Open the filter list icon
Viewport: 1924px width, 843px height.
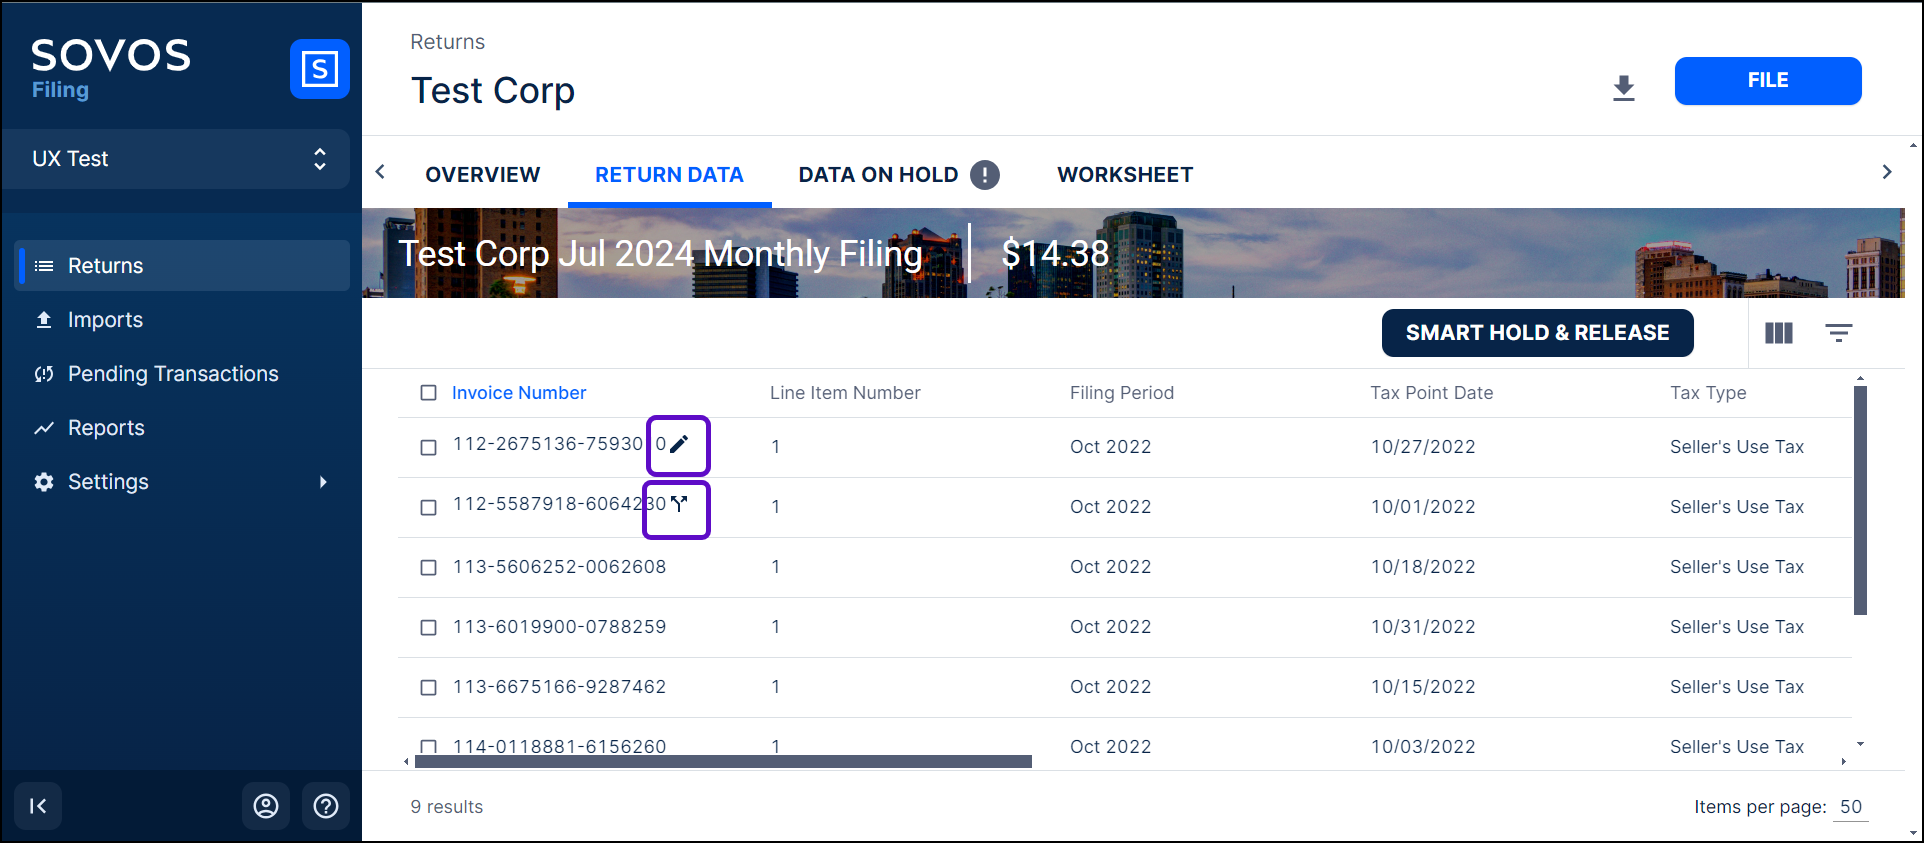pos(1838,333)
